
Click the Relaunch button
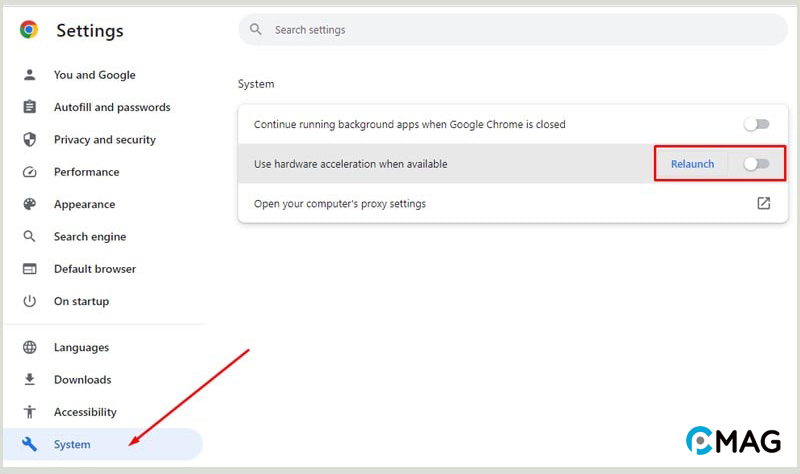click(x=692, y=164)
